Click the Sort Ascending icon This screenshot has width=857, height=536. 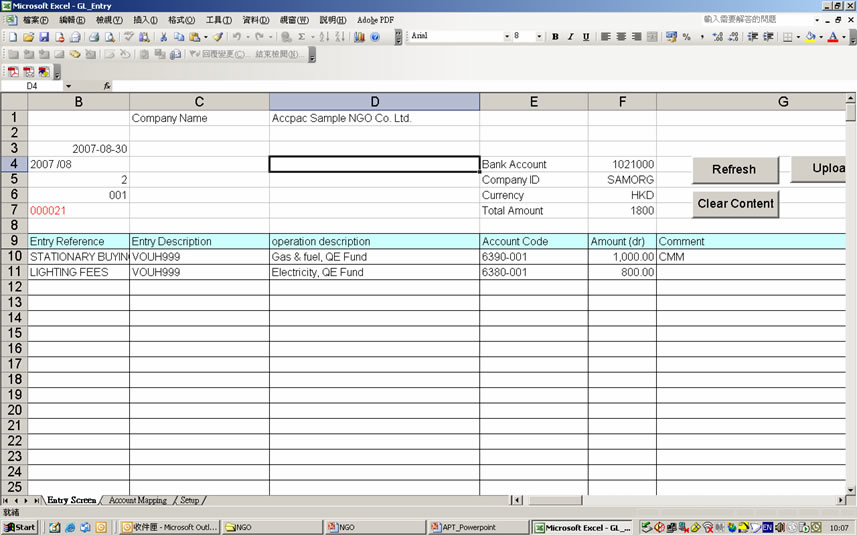point(324,37)
